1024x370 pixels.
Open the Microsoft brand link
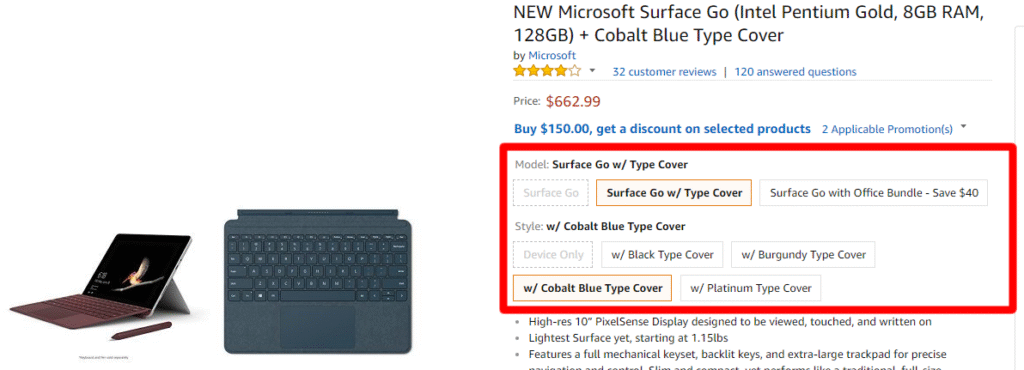(x=552, y=55)
